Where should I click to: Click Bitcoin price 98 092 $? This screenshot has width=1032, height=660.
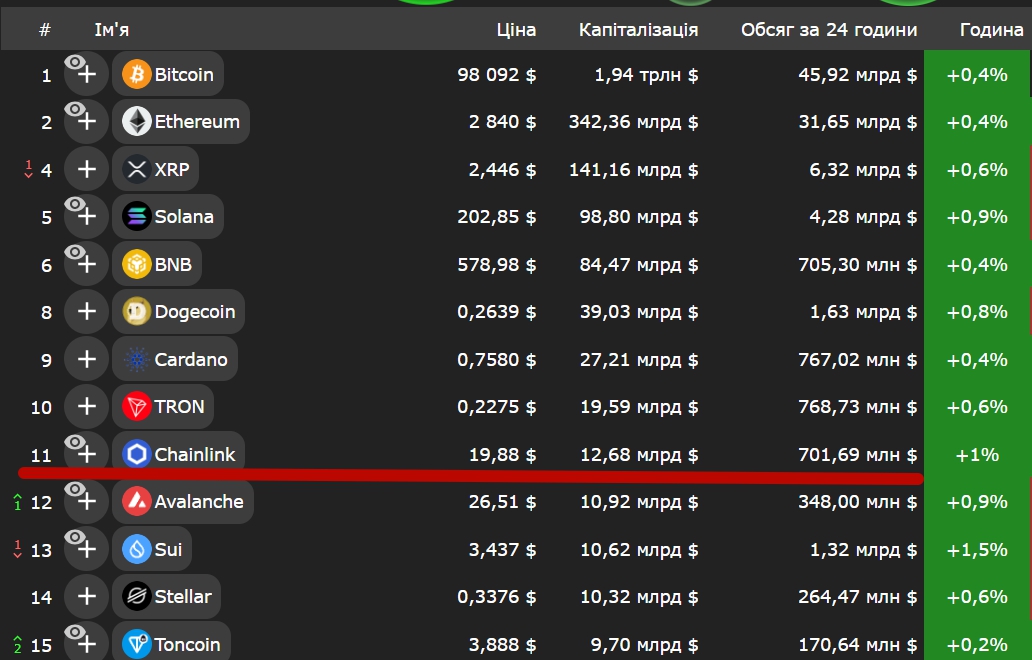point(497,74)
